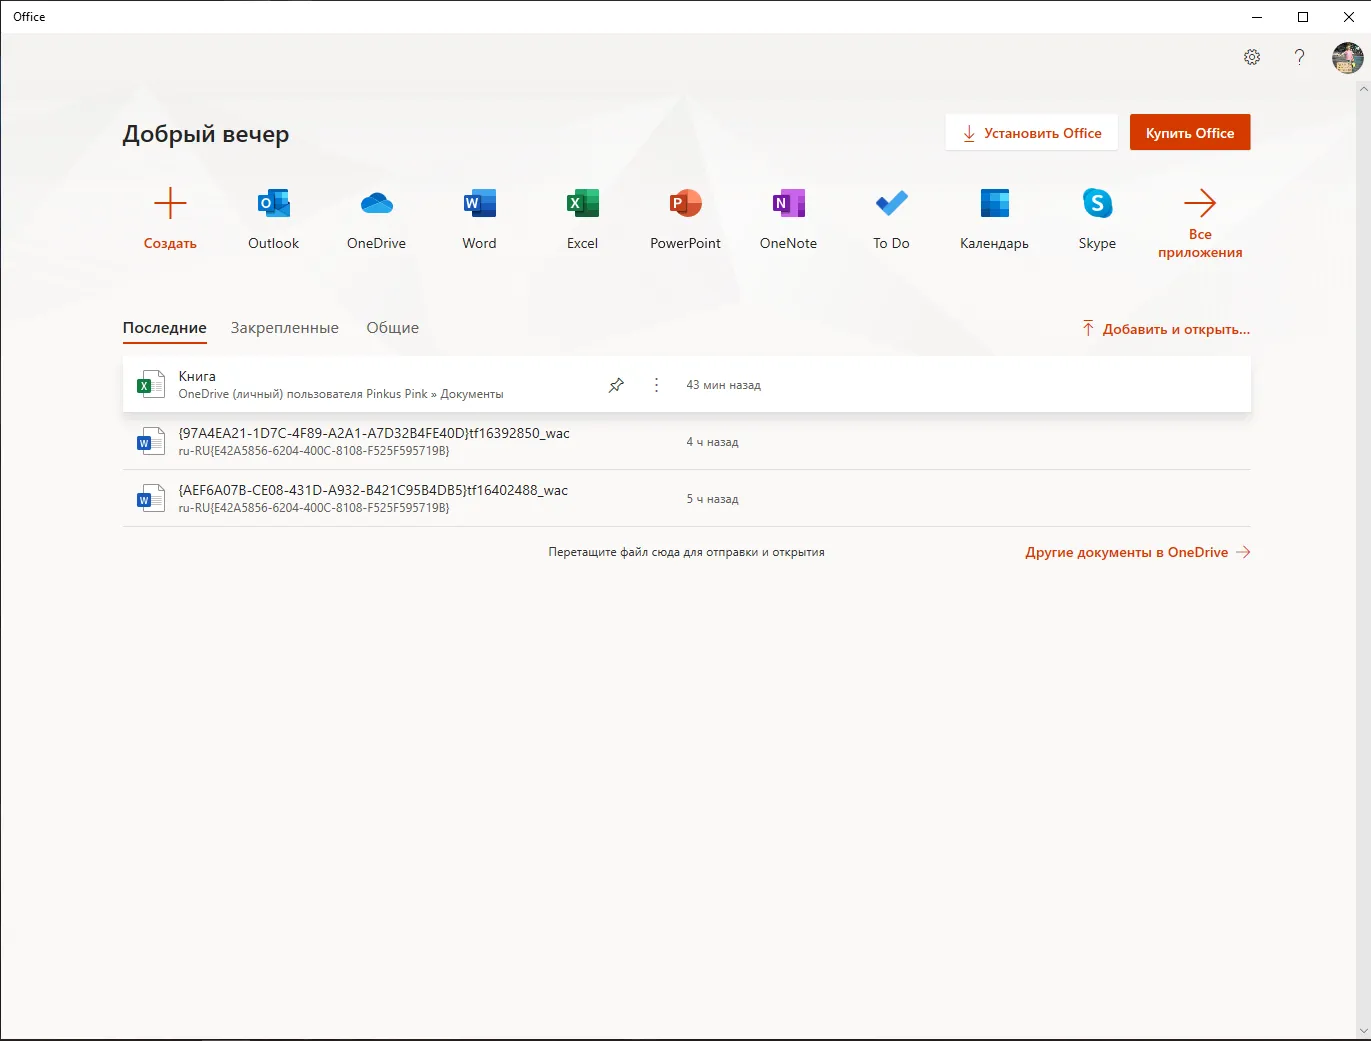Open the To Do app icon
This screenshot has height=1041, width=1371.
pos(891,204)
